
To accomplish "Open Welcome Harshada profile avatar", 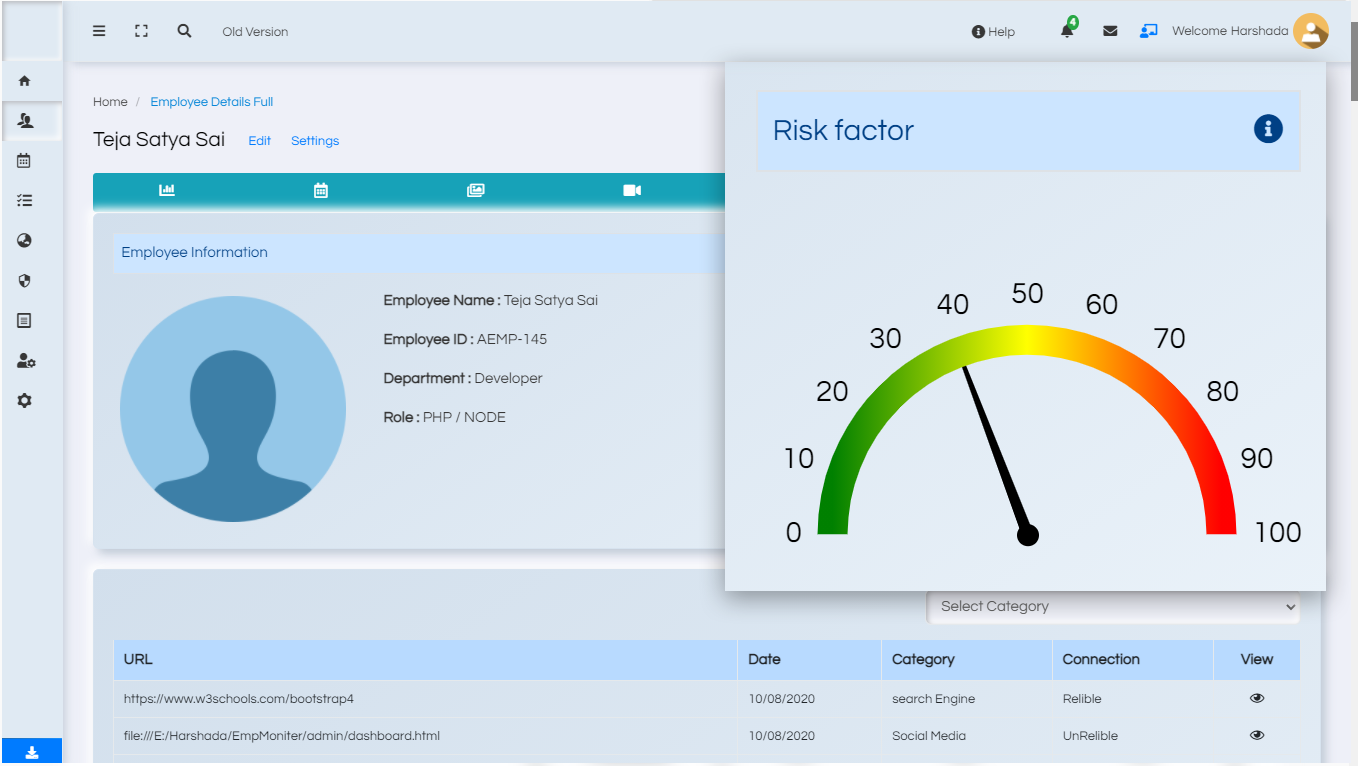I will 1311,31.
